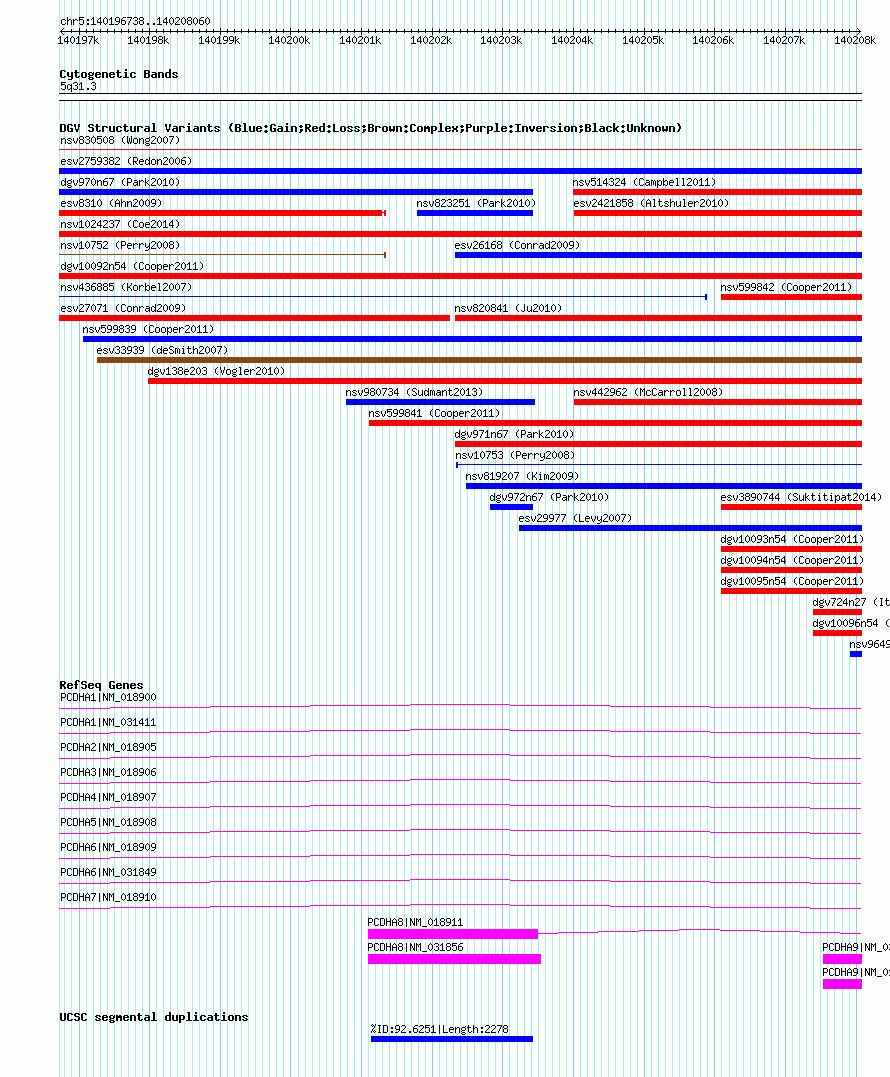
Task: Select the 5q31.3 cytogenetic band label
Action: coord(78,87)
